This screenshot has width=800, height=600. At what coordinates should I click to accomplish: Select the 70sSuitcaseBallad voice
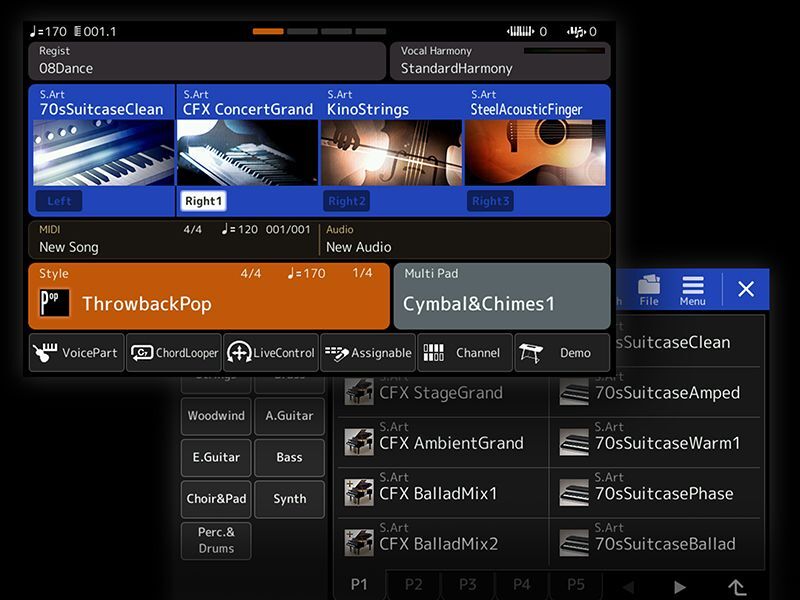[657, 543]
